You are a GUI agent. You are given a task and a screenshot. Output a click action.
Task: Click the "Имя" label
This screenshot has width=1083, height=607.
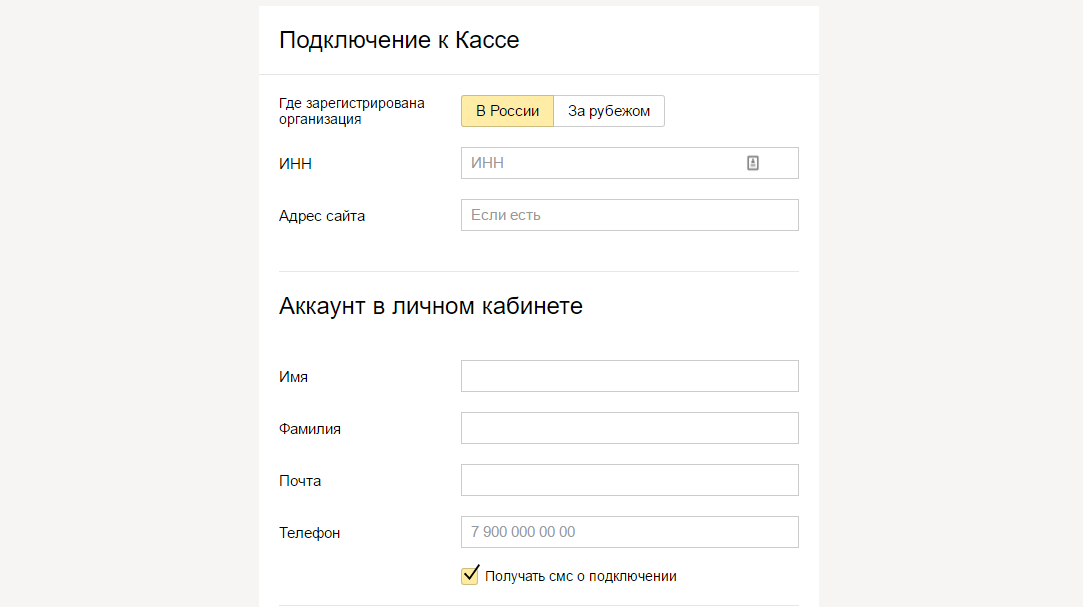pyautogui.click(x=293, y=377)
